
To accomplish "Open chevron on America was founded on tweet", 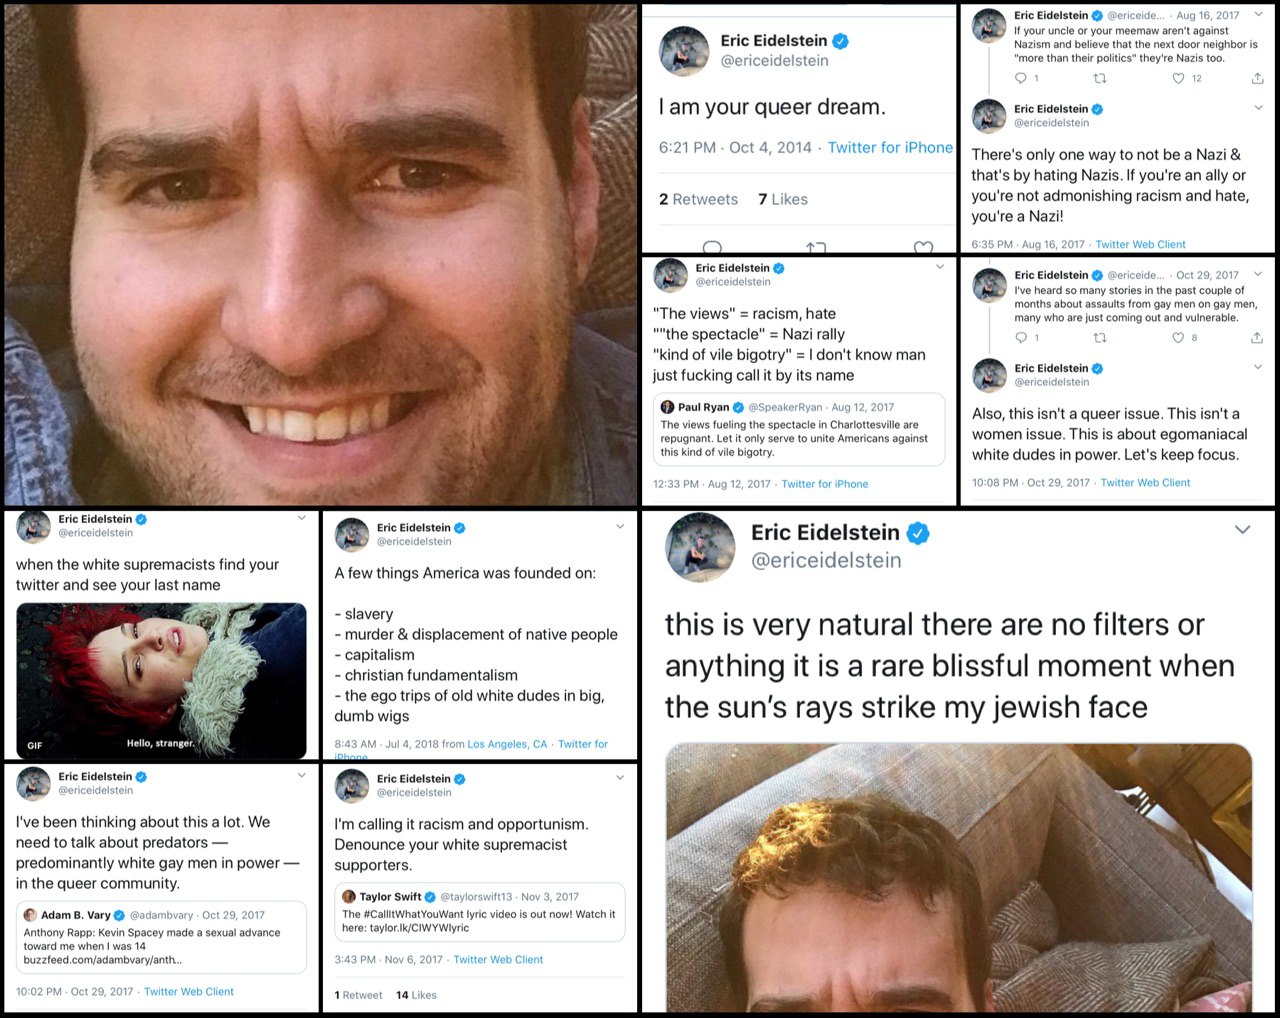I will 620,527.
